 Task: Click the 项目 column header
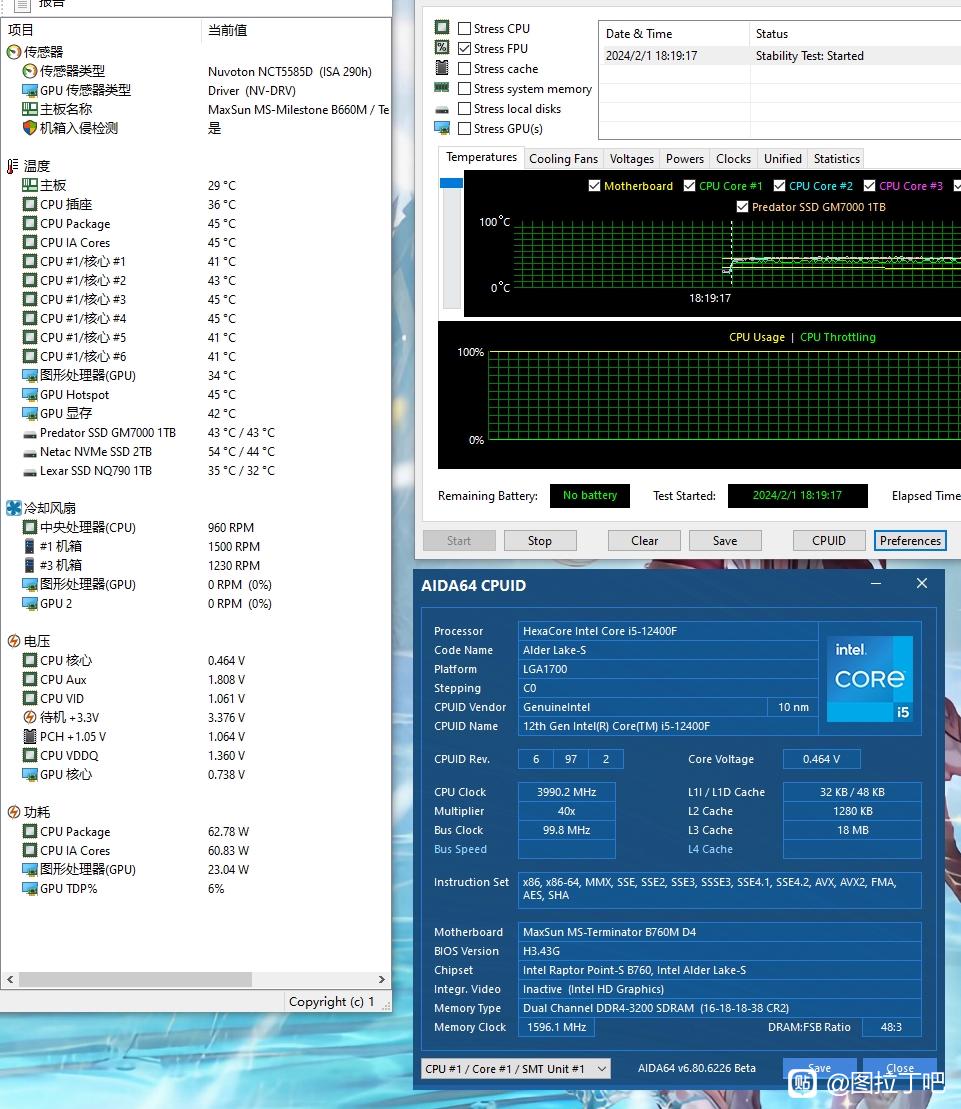[101, 30]
